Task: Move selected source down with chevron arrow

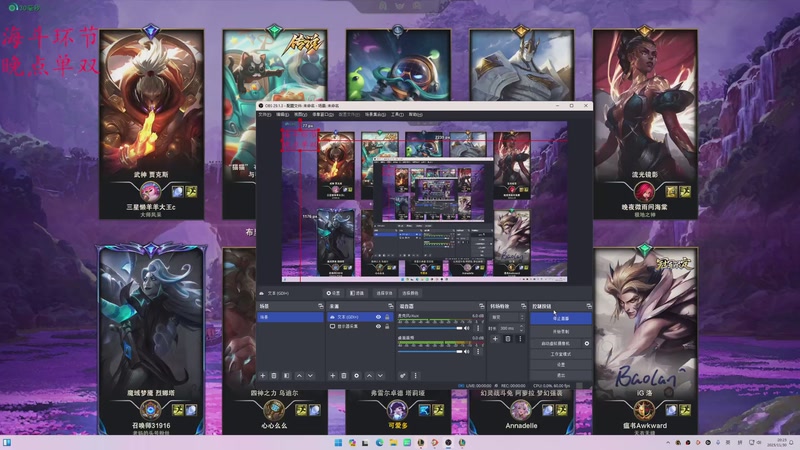Action: click(x=379, y=375)
